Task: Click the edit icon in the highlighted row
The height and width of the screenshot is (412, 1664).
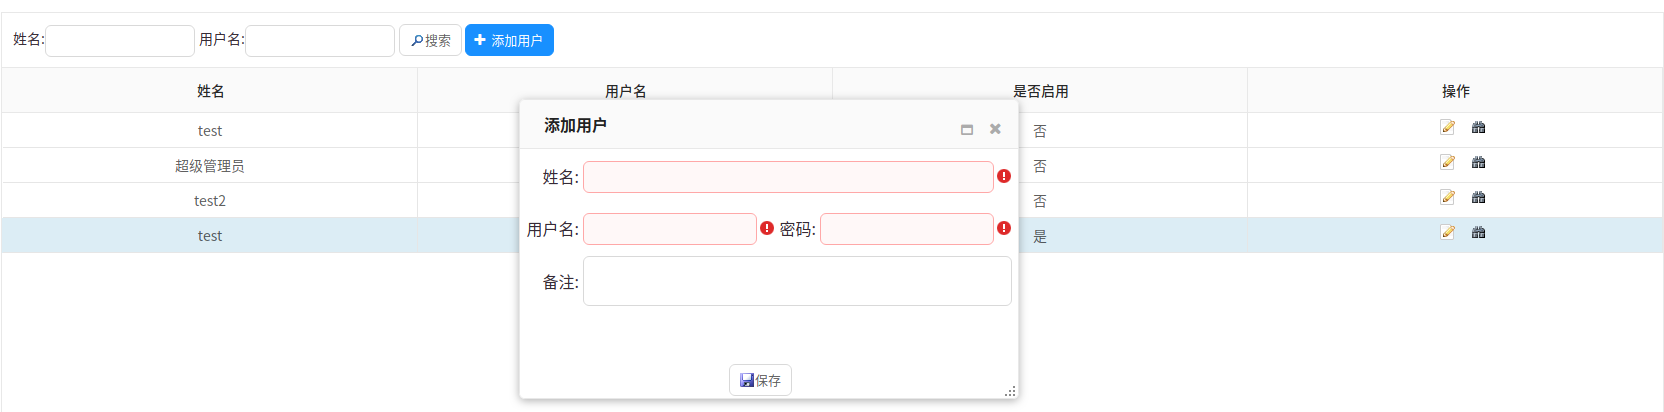Action: 1447,232
